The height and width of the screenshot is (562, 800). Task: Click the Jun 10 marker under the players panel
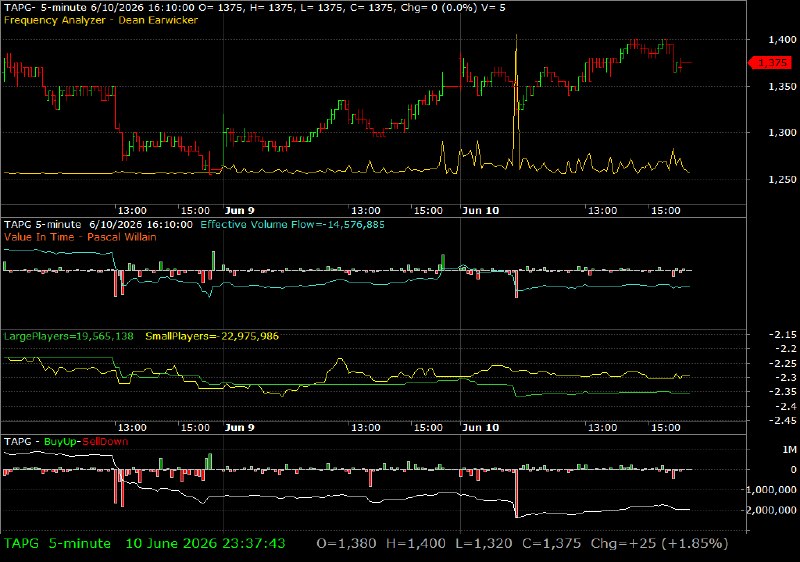480,427
